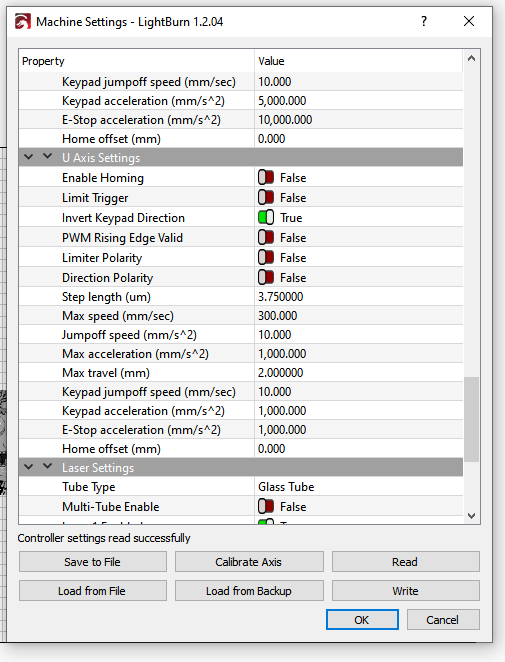Click the vertical scrollbar thumb
Image resolution: width=505 pixels, height=662 pixels.
point(472,419)
